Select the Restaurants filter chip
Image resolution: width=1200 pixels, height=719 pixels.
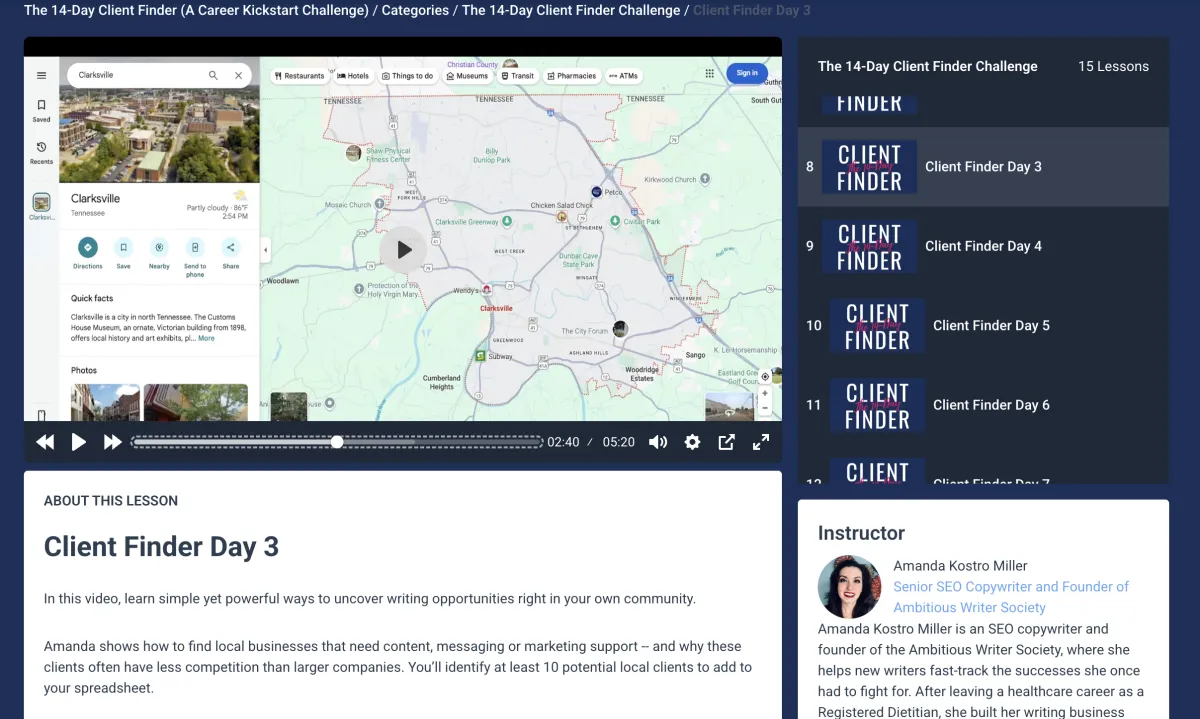click(299, 76)
